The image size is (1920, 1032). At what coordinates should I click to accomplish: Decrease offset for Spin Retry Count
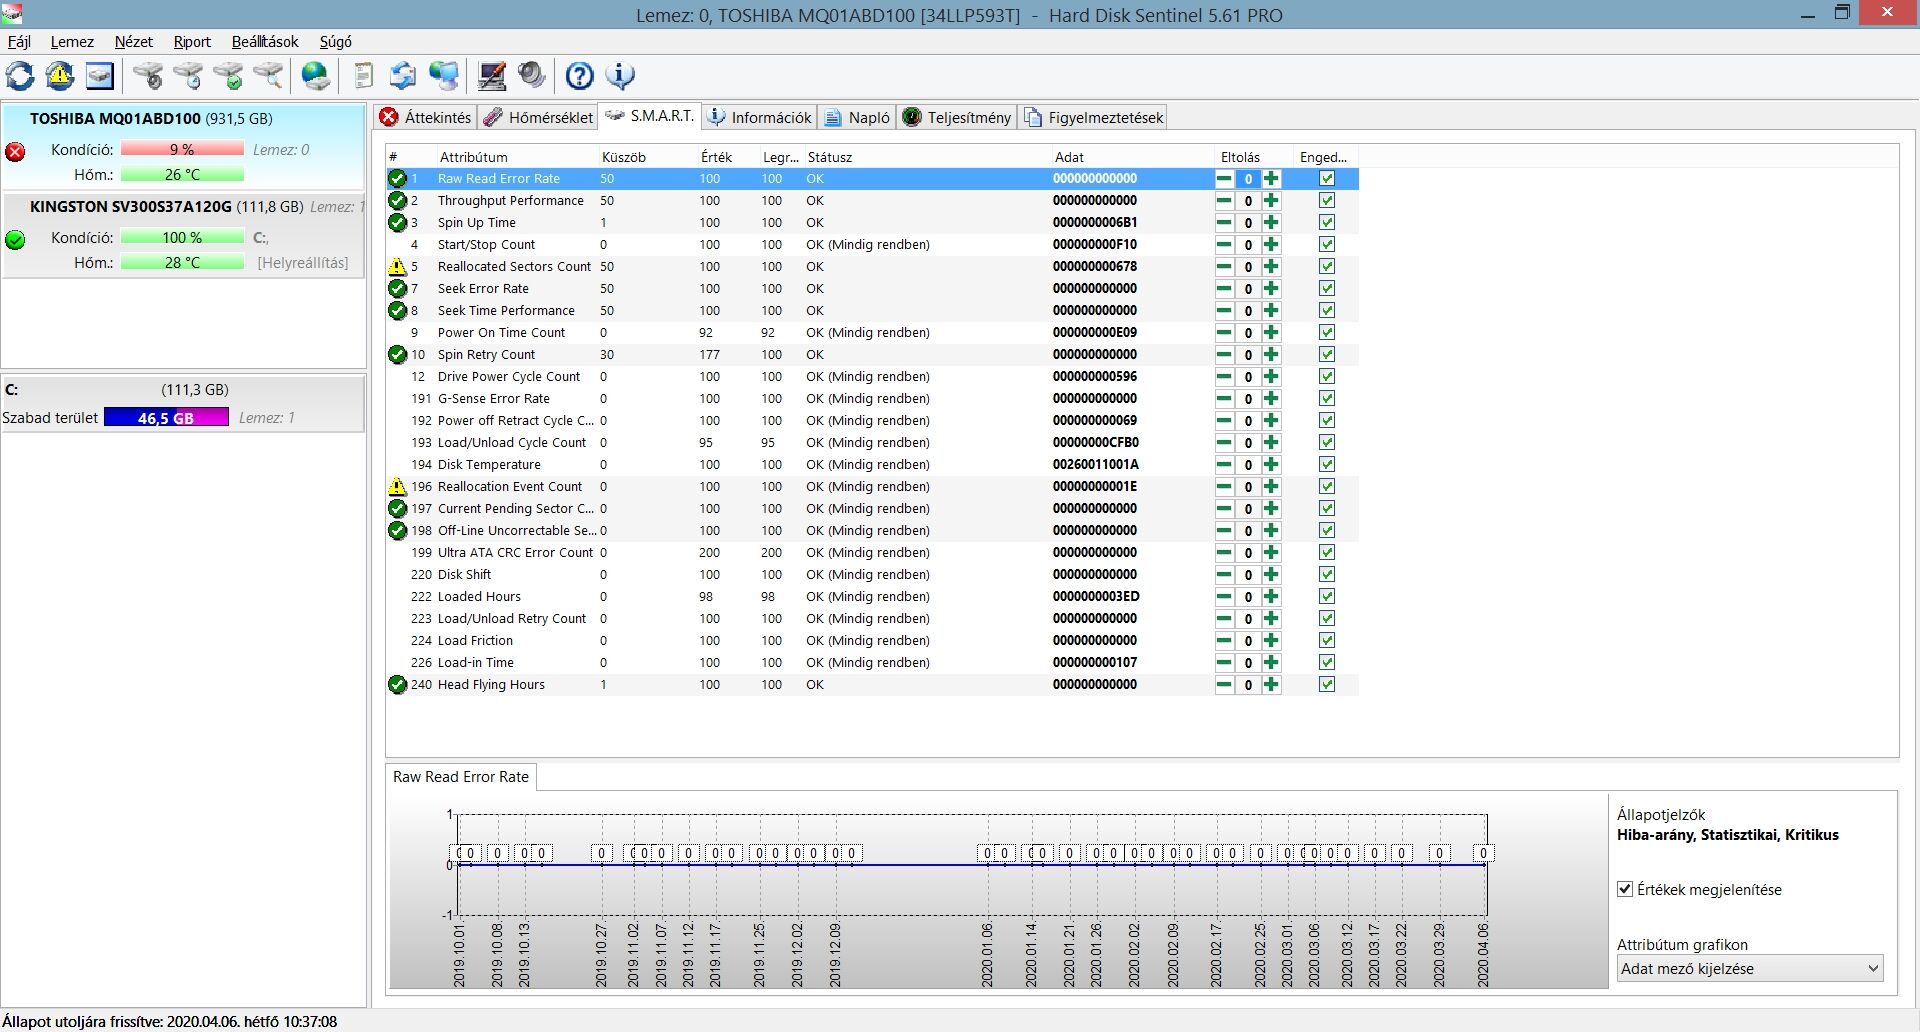coord(1224,355)
